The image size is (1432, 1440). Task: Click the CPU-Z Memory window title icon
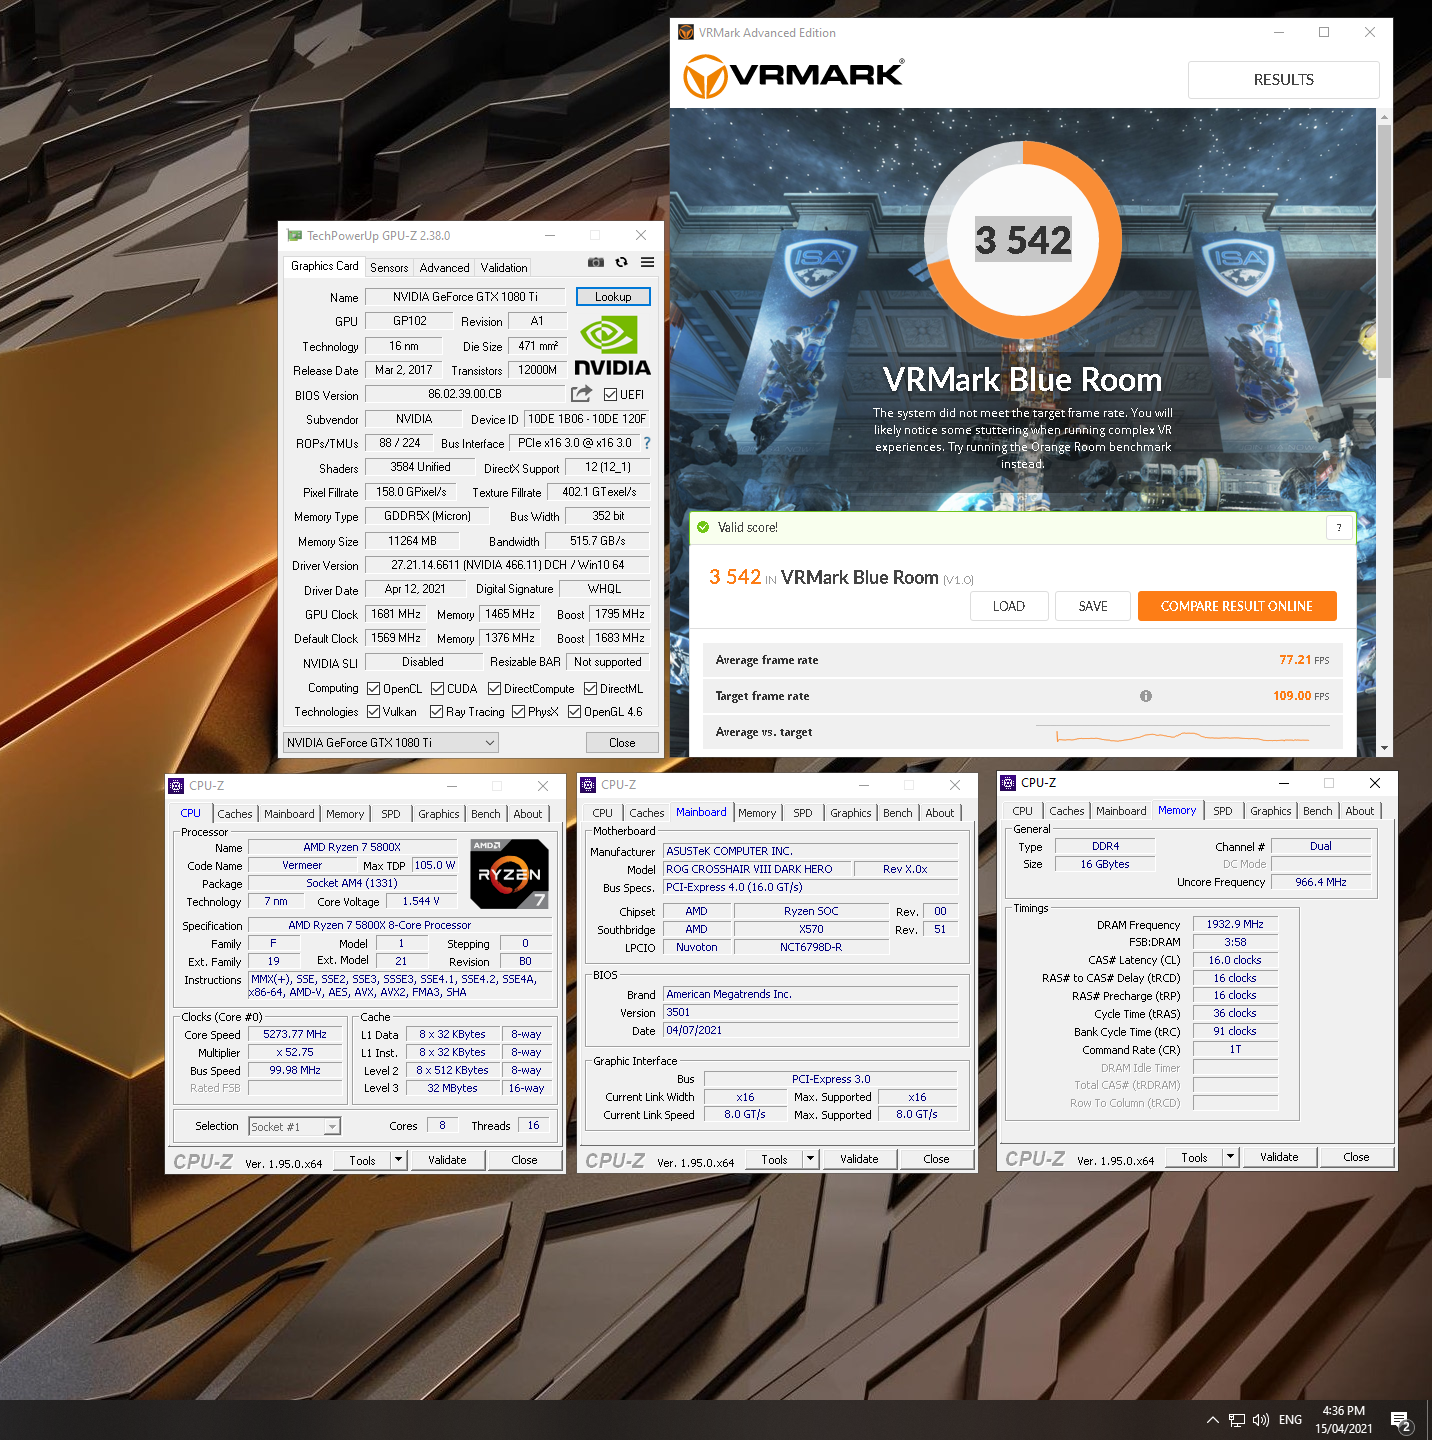[1008, 783]
